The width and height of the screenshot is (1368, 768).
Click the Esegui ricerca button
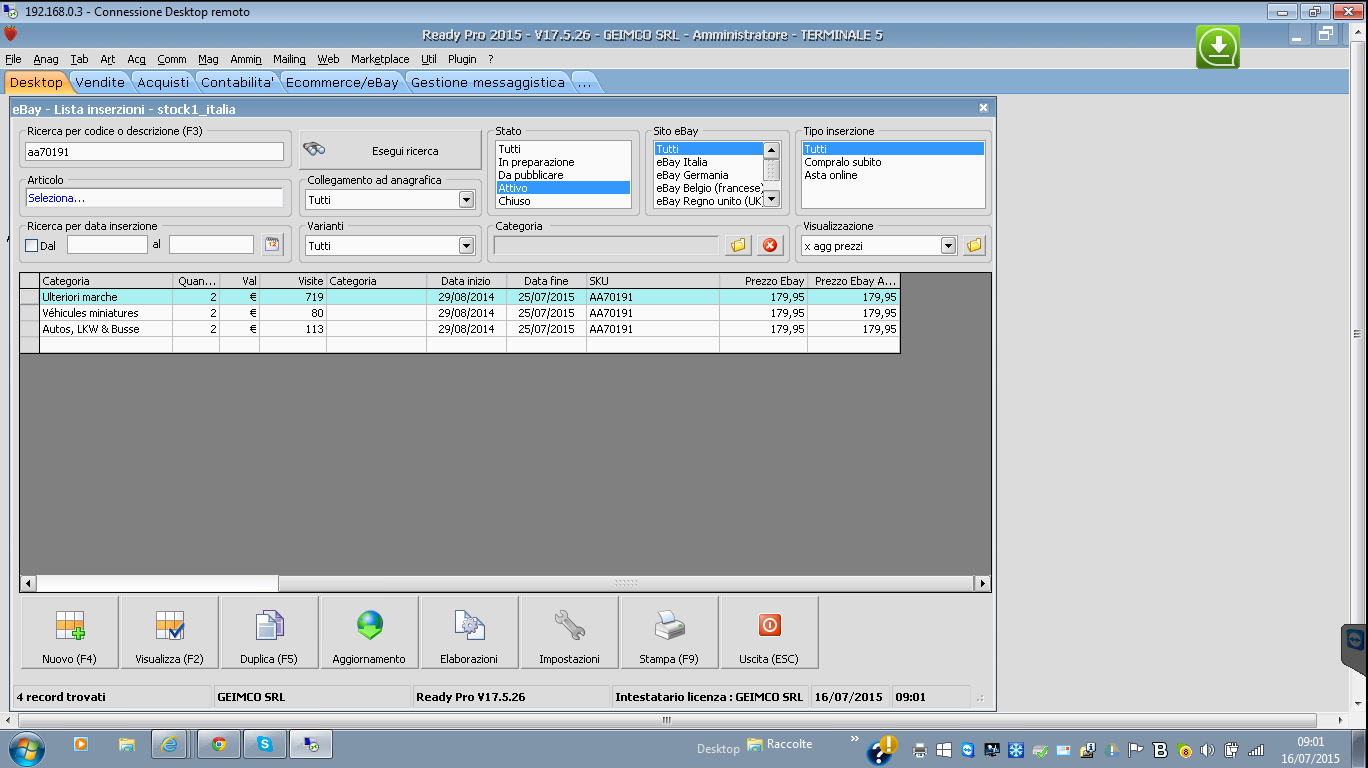[390, 151]
